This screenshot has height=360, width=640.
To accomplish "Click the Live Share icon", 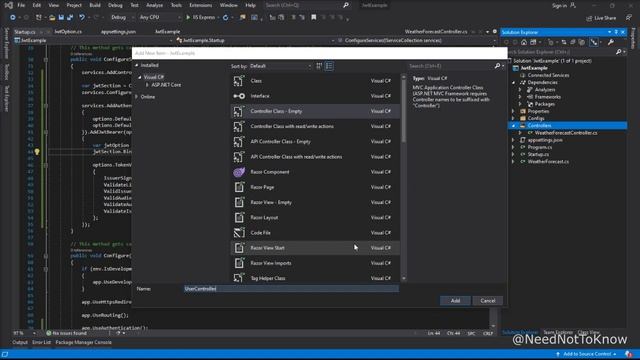I will coord(589,18).
